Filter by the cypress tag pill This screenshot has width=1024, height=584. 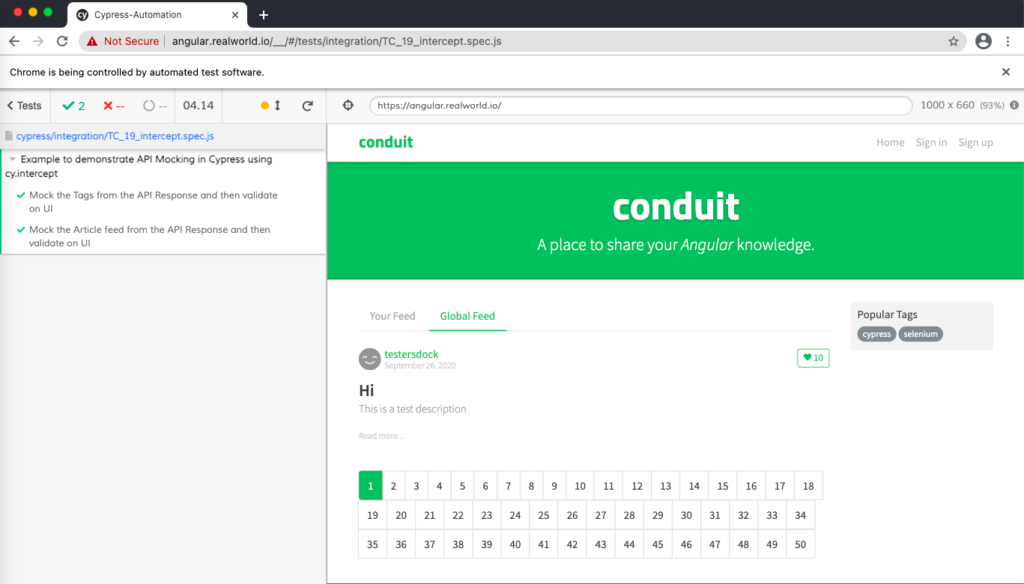click(x=876, y=334)
